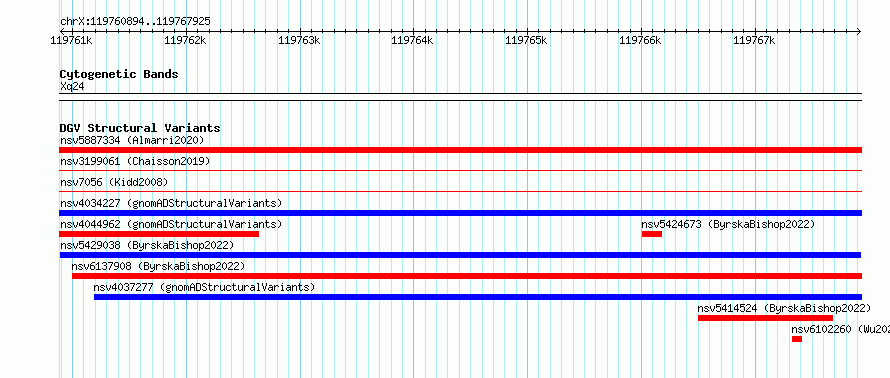Open nsv5429038 (ByrskaBishop2022) label
Screen dimensions: 890x378
147,245
